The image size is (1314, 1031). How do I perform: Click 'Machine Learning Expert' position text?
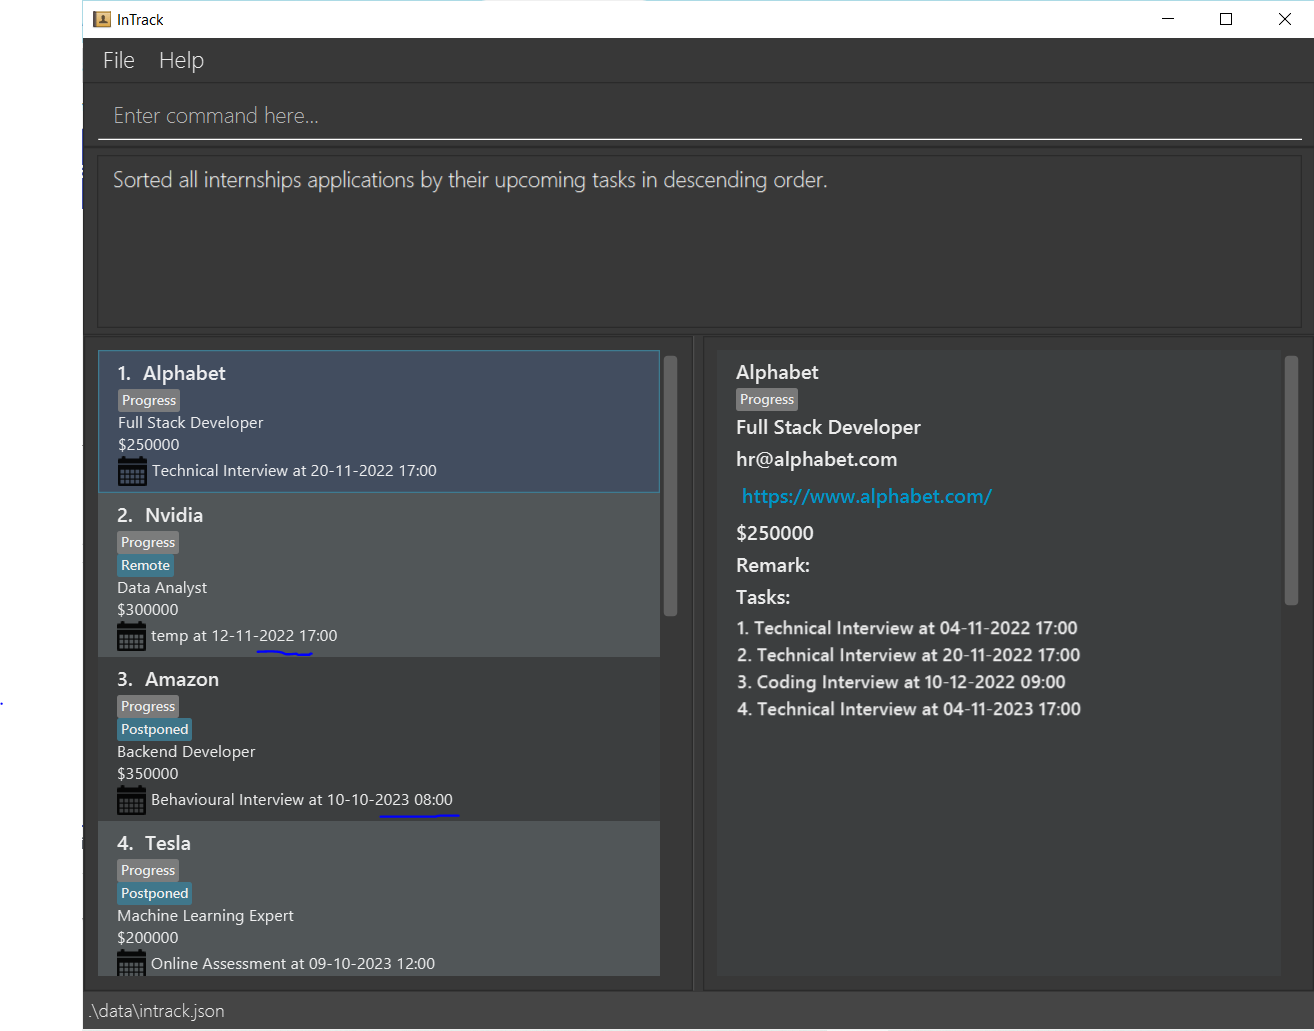pos(205,916)
